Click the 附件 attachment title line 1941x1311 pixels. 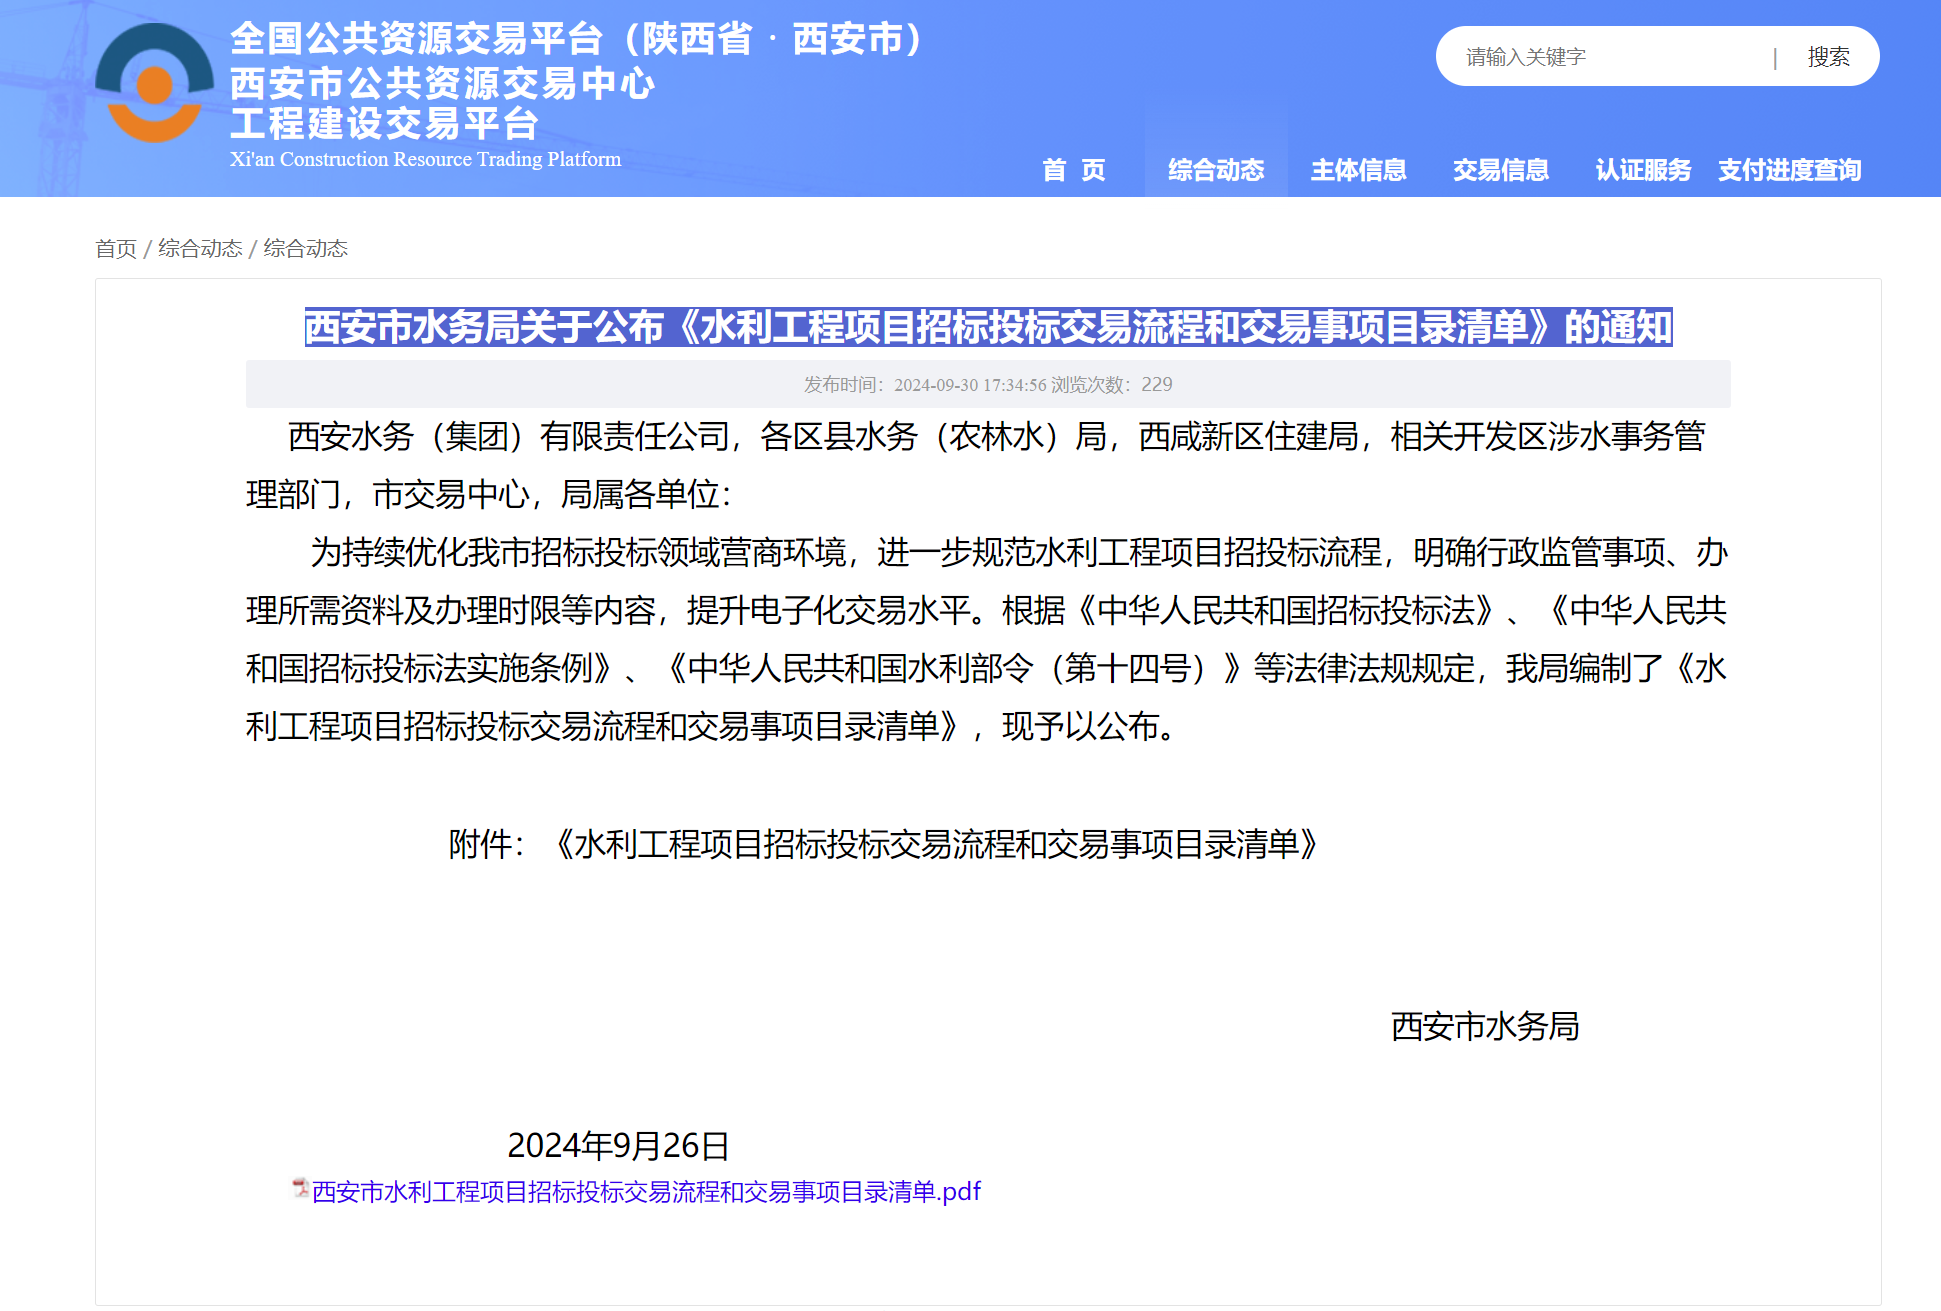pos(884,844)
